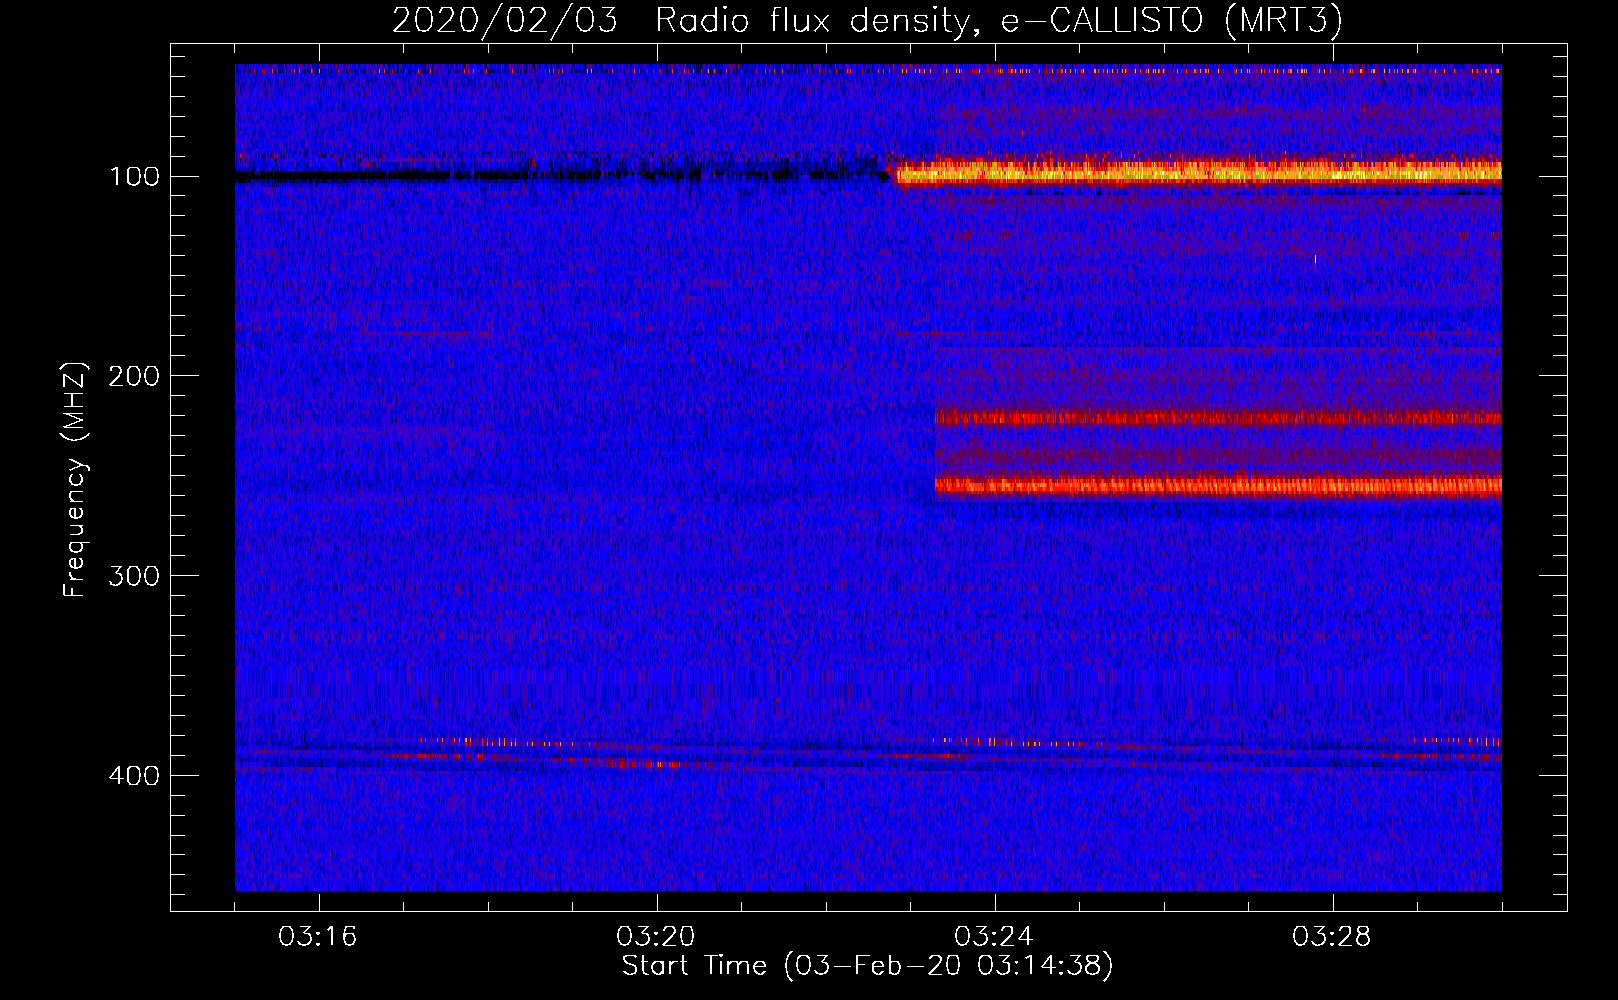Click the red emission band near 220 MHz
This screenshot has width=1618, height=1000.
pyautogui.click(x=1218, y=418)
